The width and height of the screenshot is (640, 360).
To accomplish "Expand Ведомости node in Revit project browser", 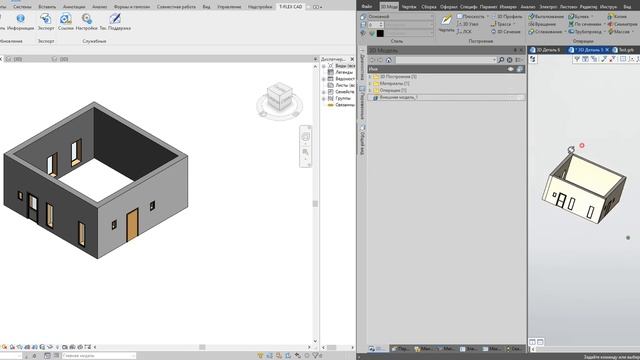I will coord(324,79).
